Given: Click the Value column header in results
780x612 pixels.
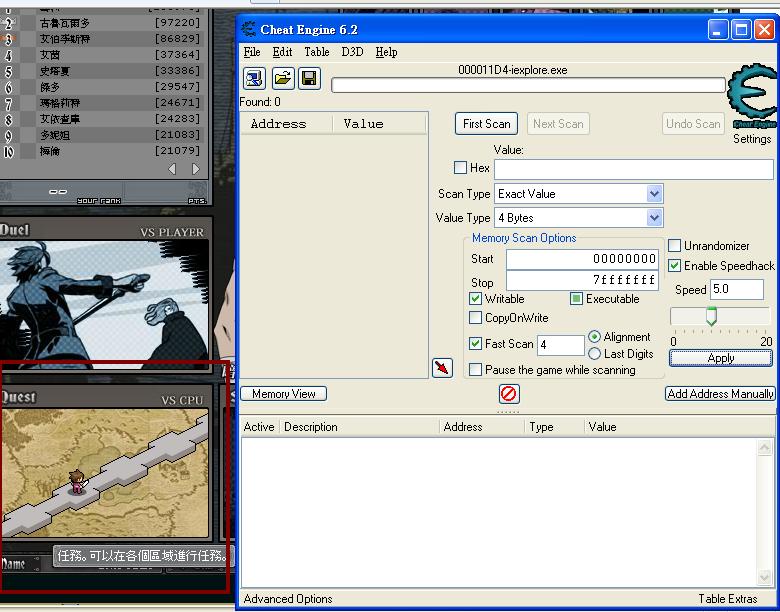Looking at the screenshot, I should pyautogui.click(x=380, y=124).
